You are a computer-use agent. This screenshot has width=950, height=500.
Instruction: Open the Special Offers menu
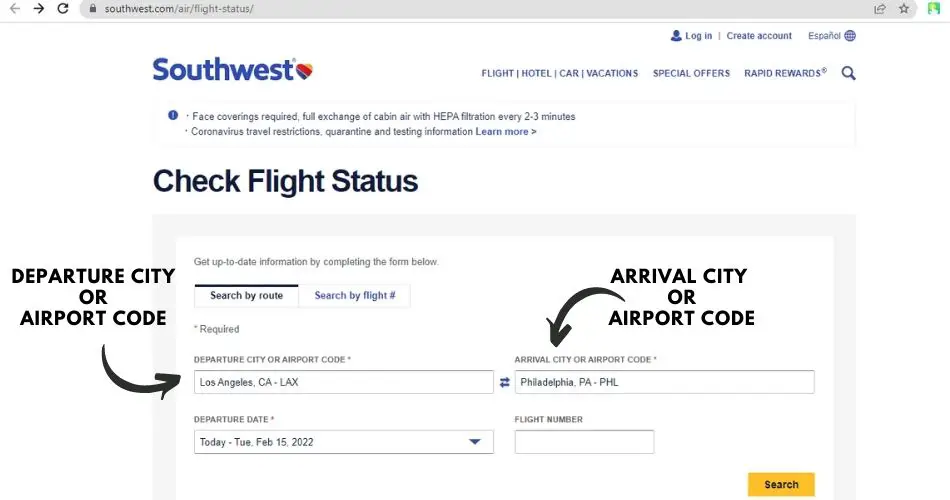click(691, 73)
